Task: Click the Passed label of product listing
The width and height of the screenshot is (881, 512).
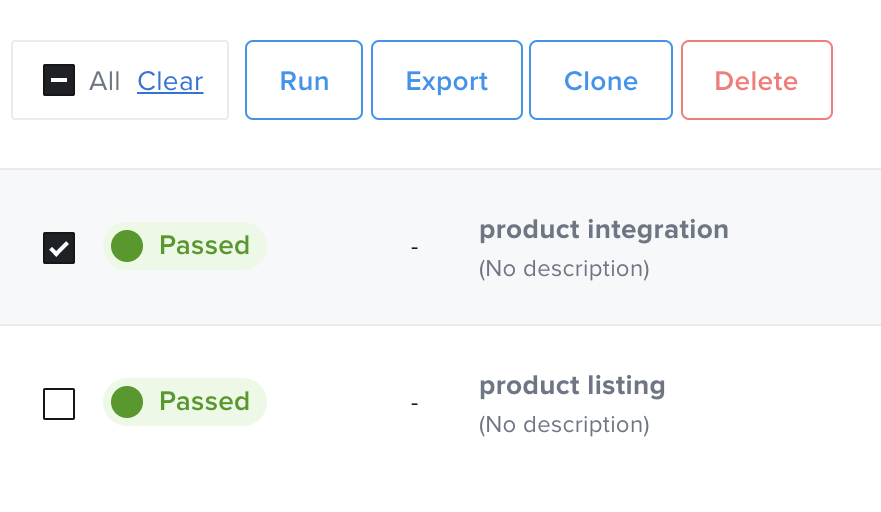Action: pos(204,402)
